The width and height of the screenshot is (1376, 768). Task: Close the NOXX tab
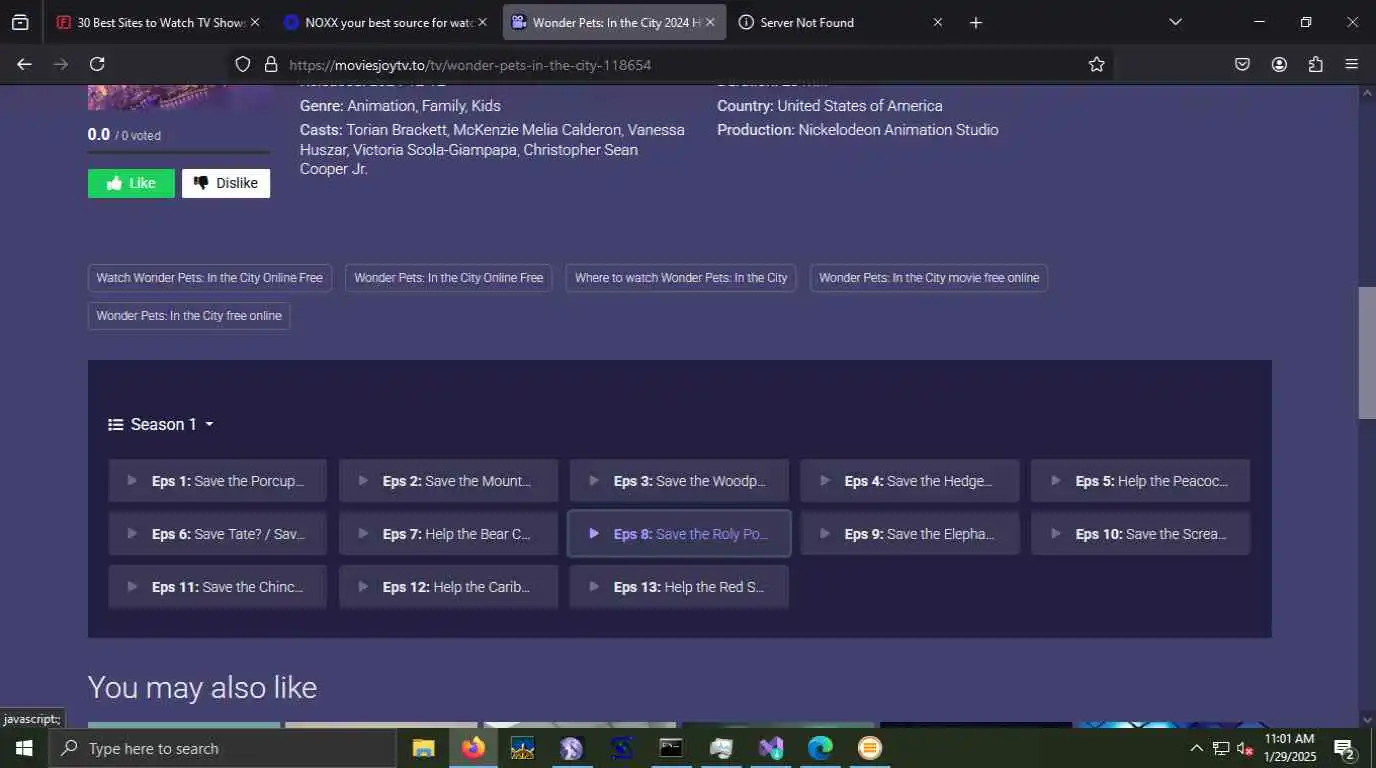coord(482,22)
